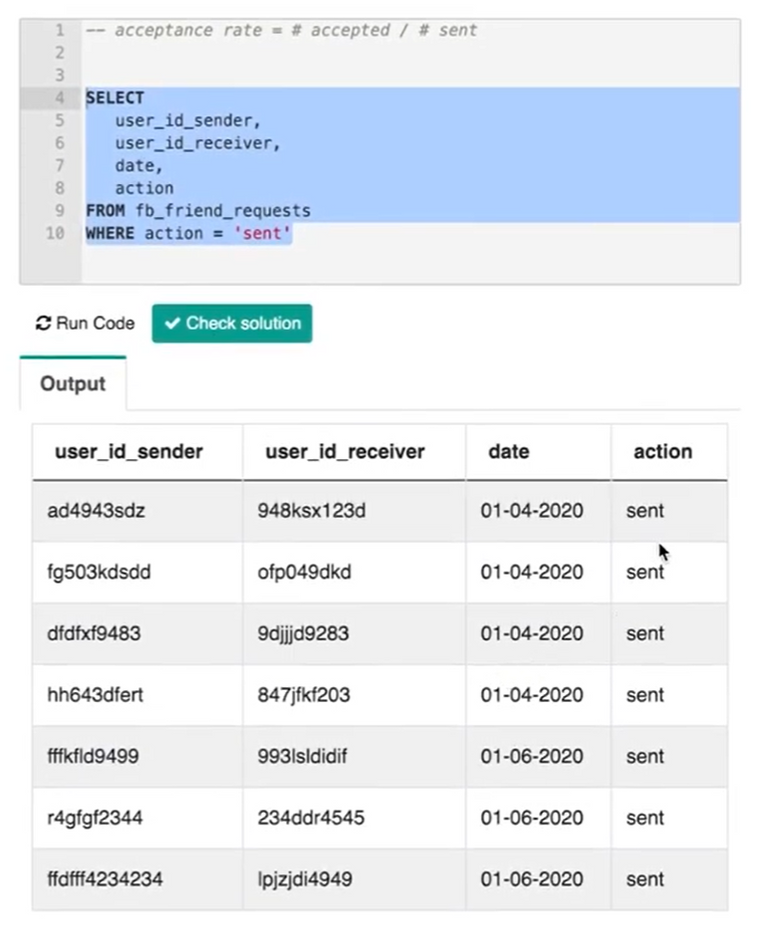This screenshot has height=932, width=768.
Task: Switch to the Output tab
Action: tap(73, 383)
